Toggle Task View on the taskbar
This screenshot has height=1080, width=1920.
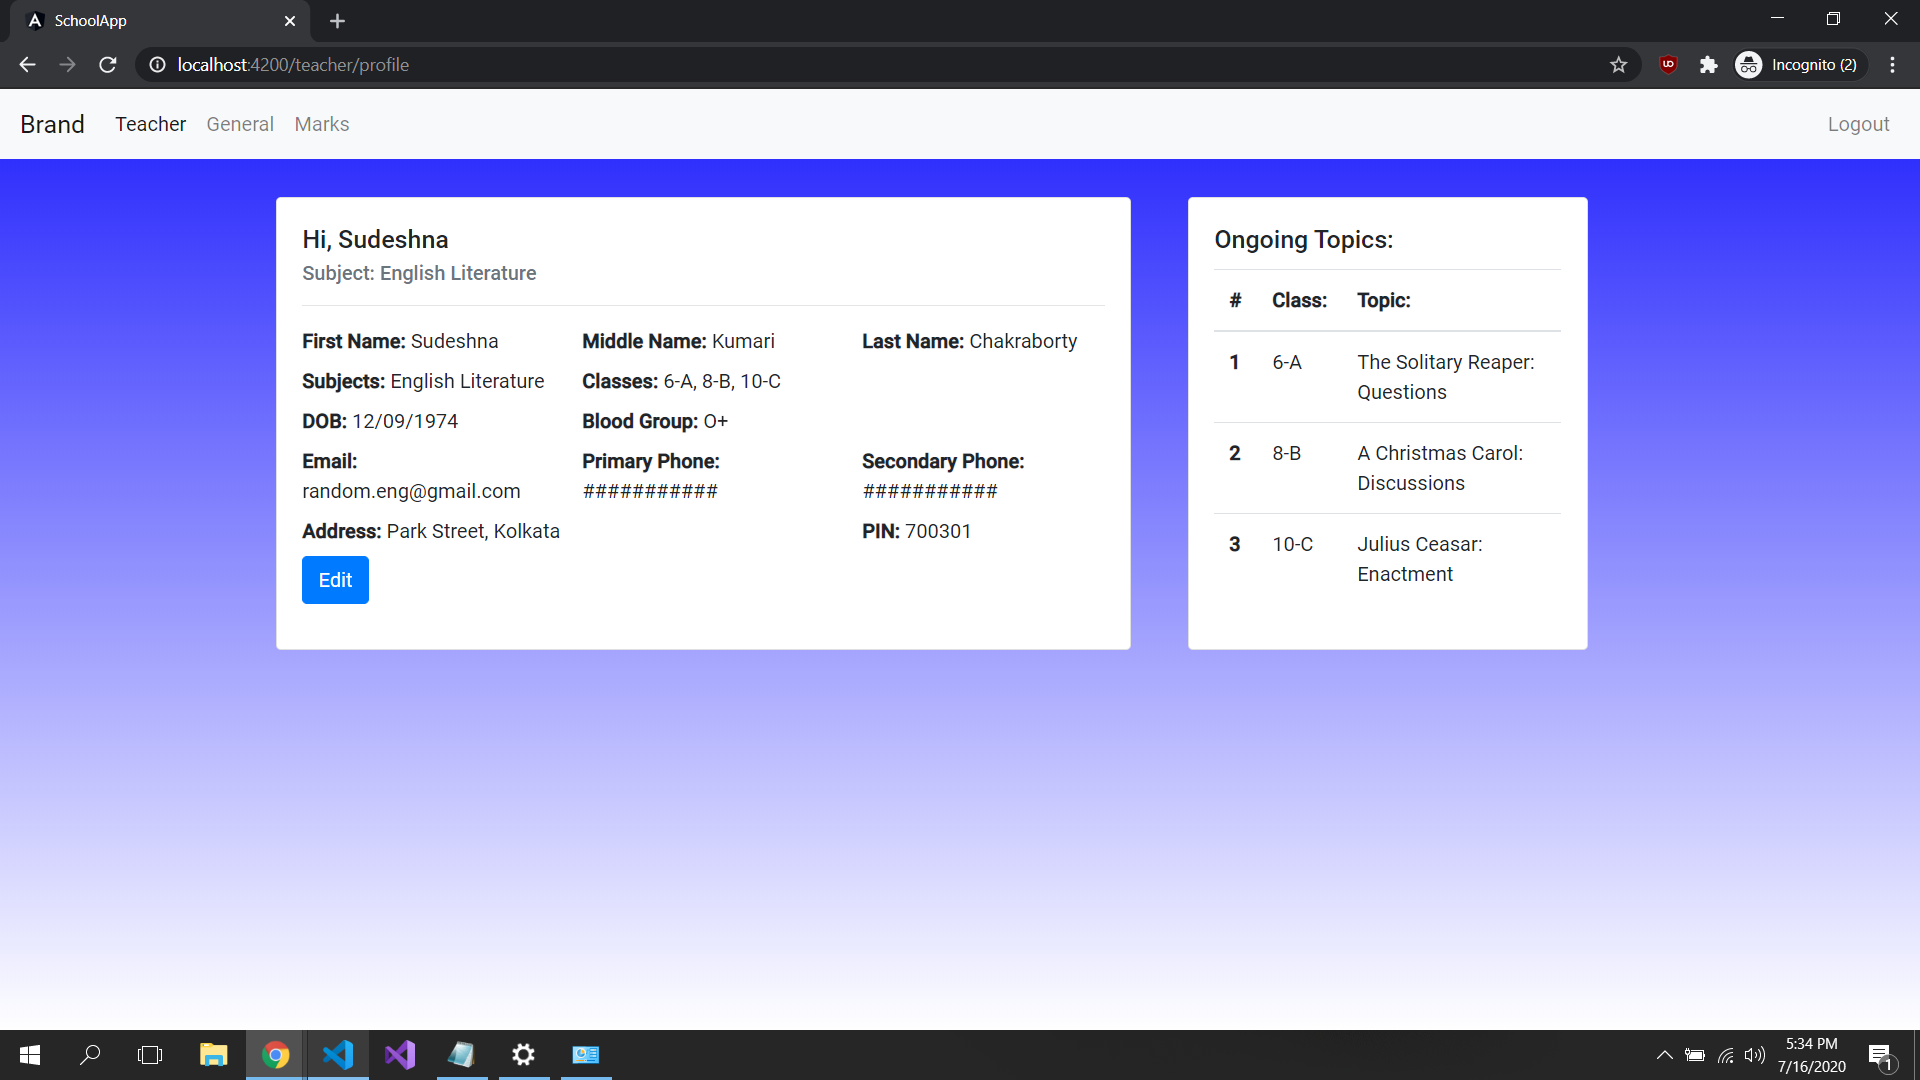coord(149,1055)
